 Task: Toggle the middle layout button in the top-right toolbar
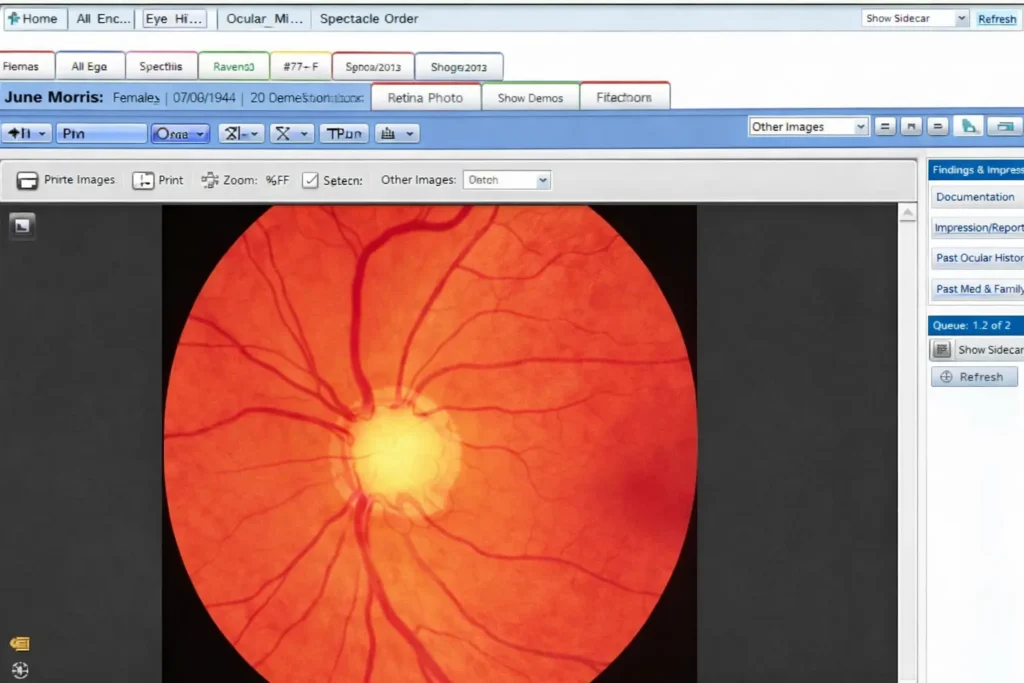pyautogui.click(x=911, y=126)
